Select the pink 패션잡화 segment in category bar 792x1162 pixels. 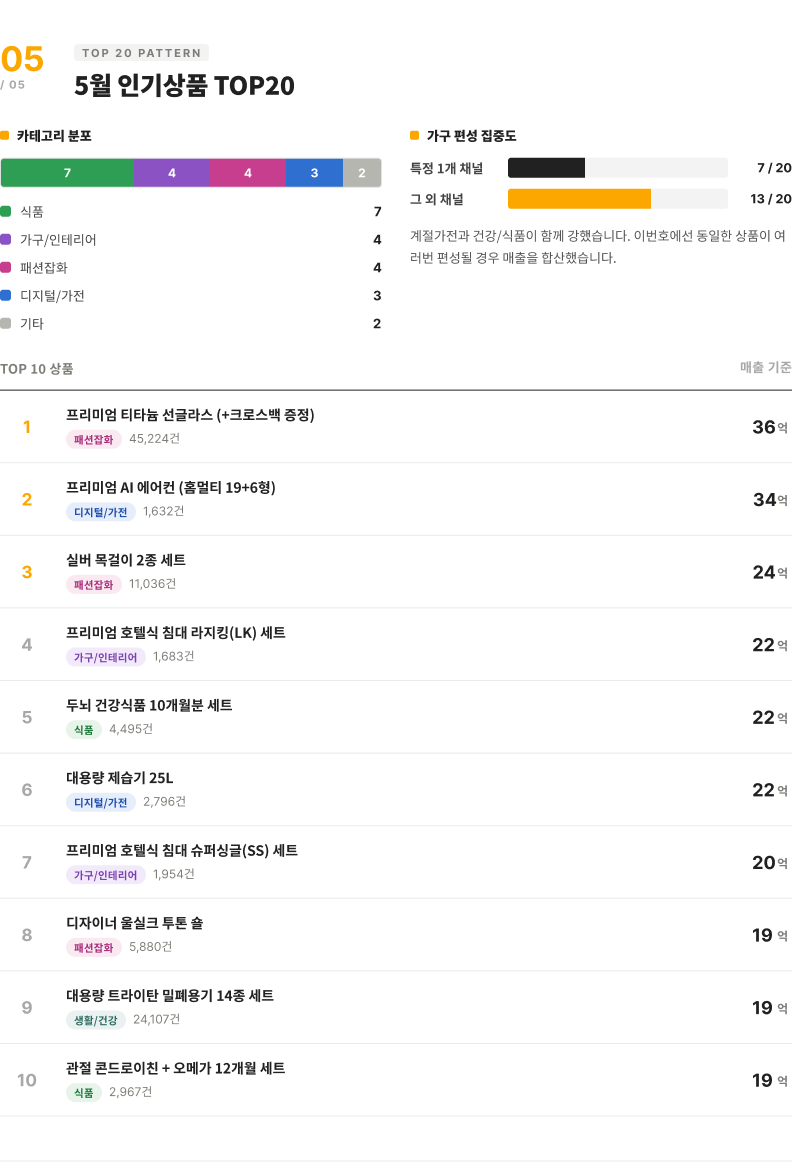coord(248,173)
